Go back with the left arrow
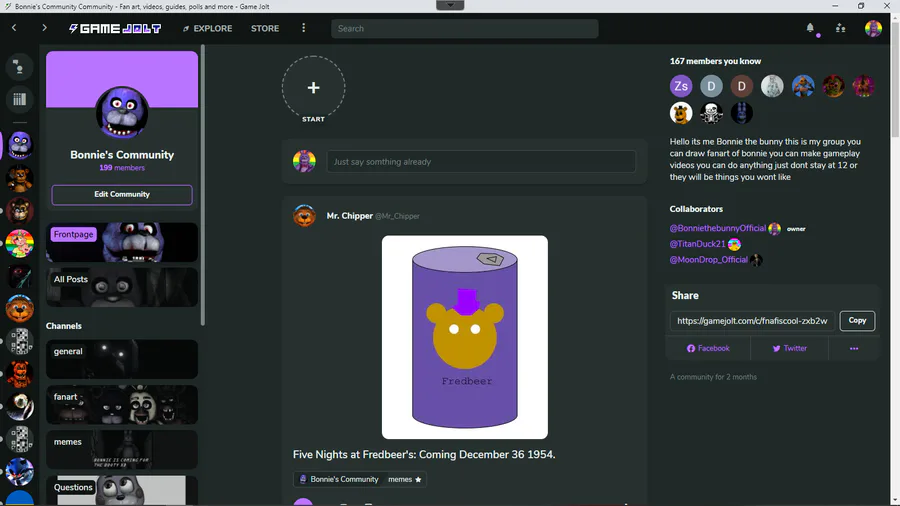Image resolution: width=900 pixels, height=506 pixels. pos(14,28)
